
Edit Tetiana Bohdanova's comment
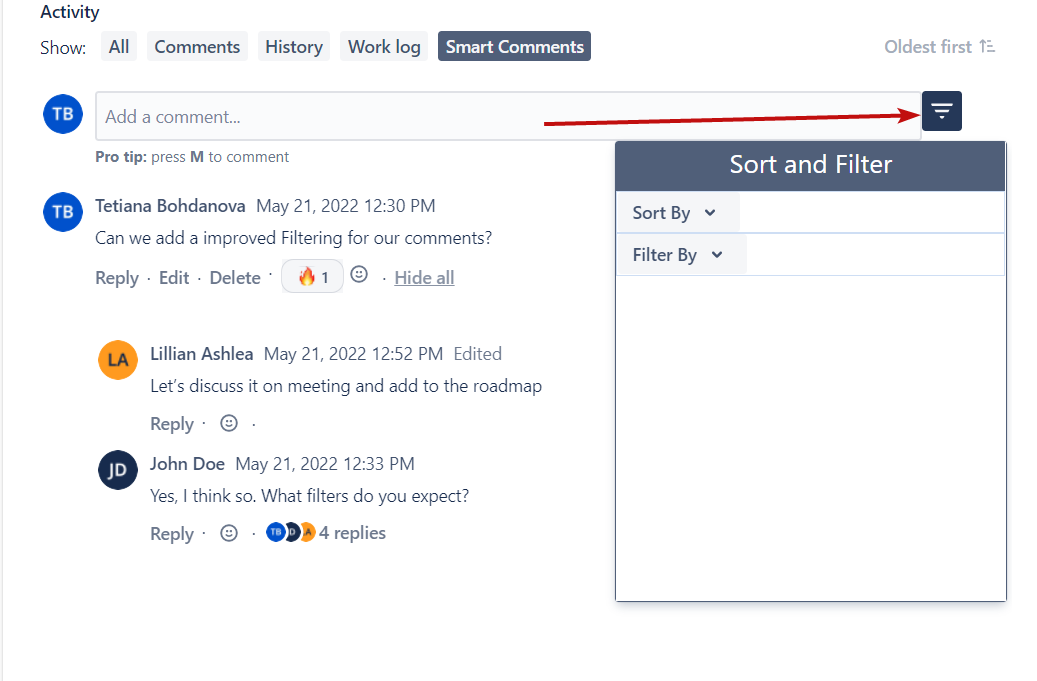[x=174, y=278]
